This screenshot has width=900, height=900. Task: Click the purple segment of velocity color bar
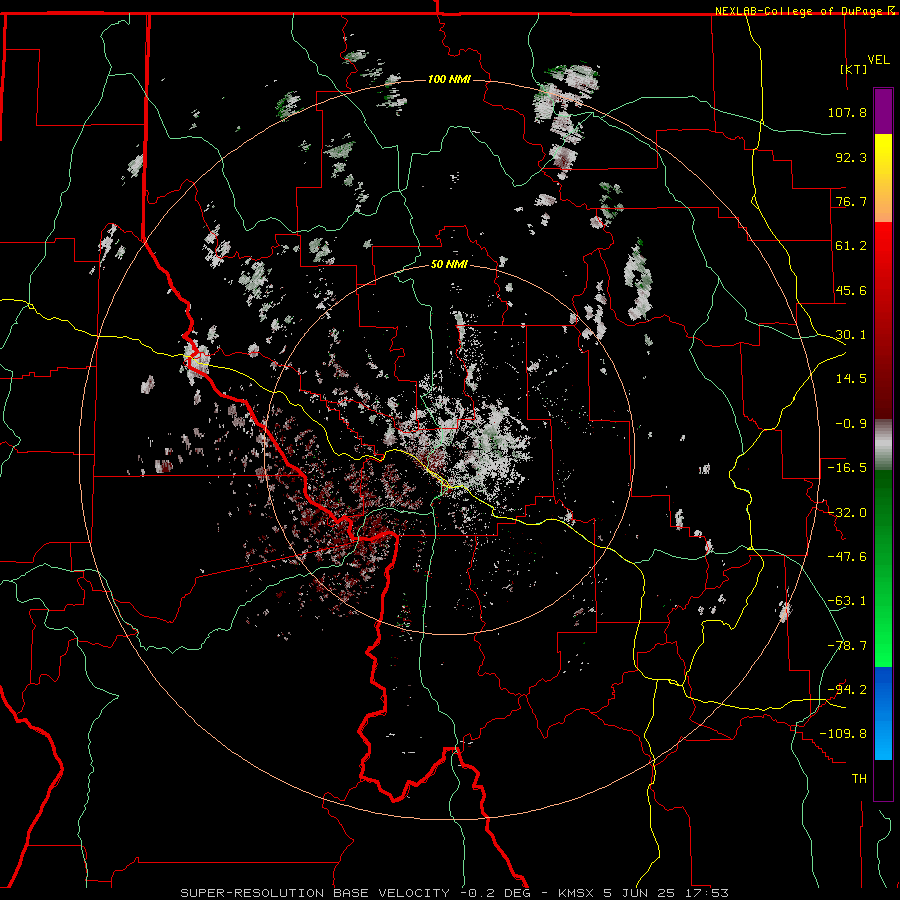[x=883, y=111]
